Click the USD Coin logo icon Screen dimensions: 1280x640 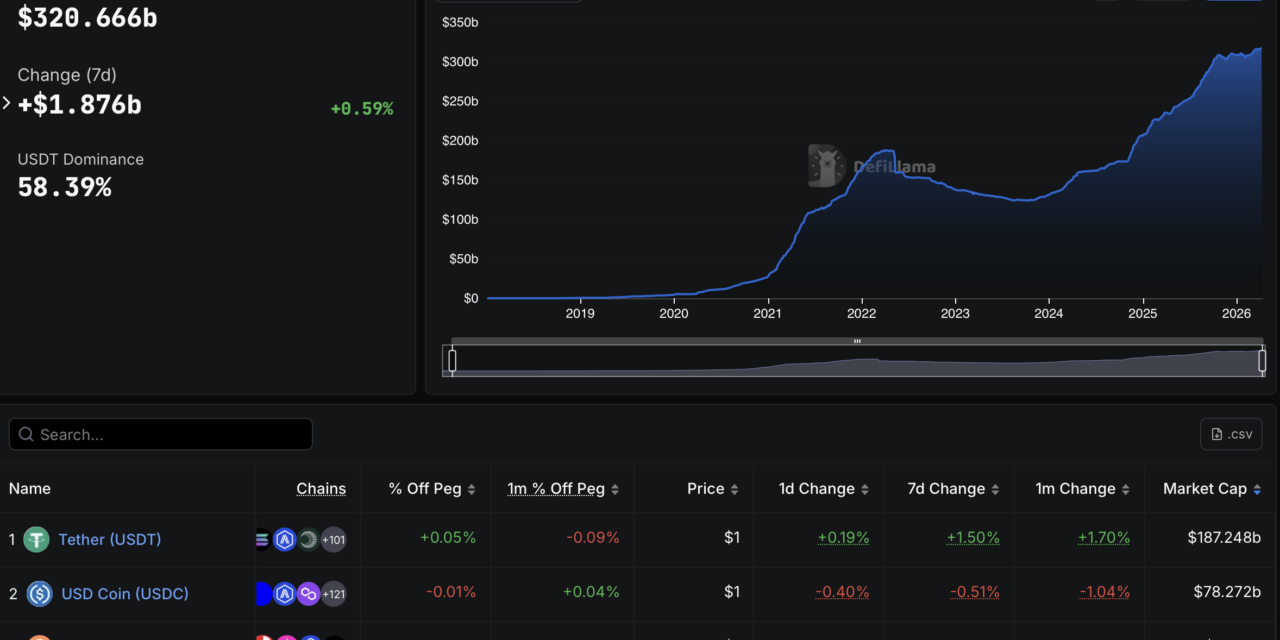[39, 594]
